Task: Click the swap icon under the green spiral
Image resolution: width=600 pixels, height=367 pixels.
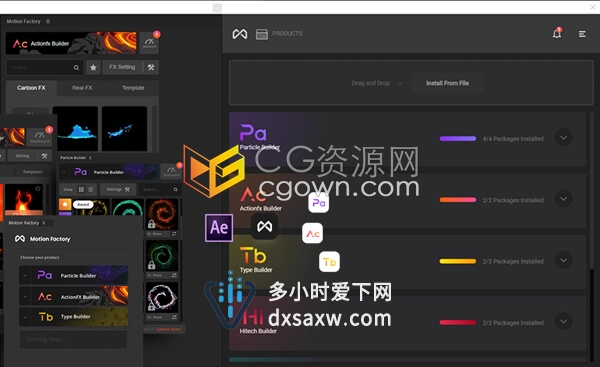Action: coord(174,275)
